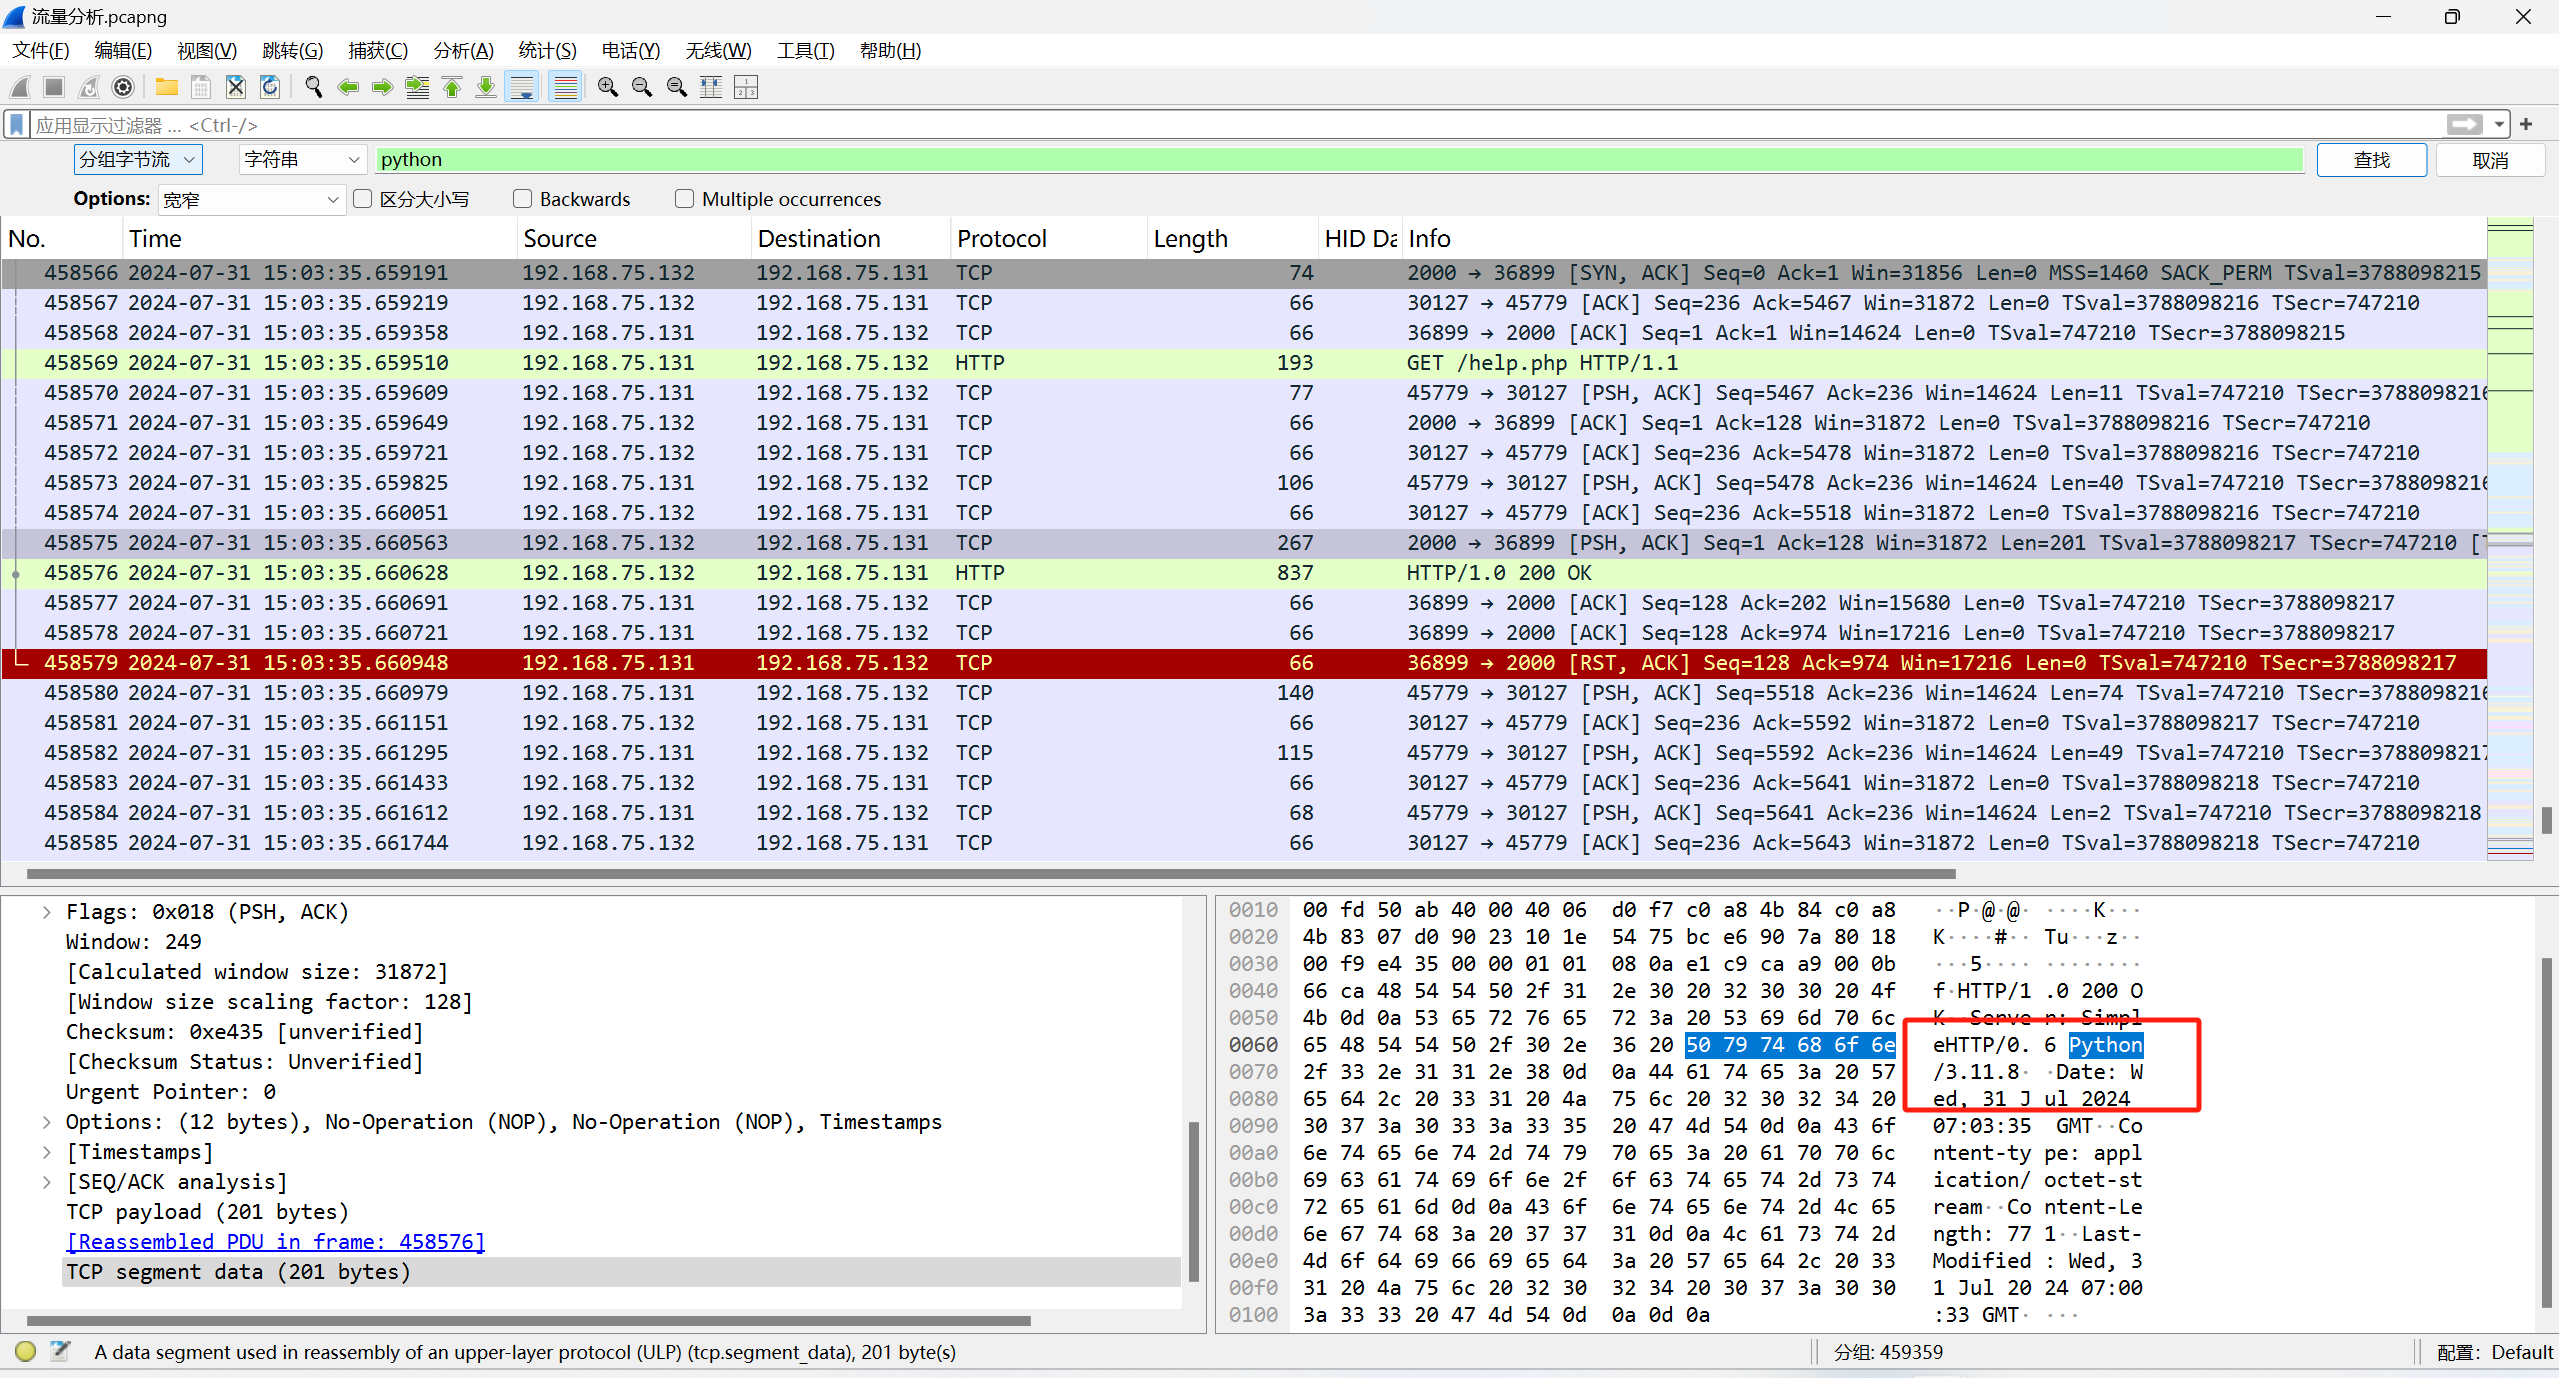
Task: Go to first packet arrow icon
Action: [452, 88]
